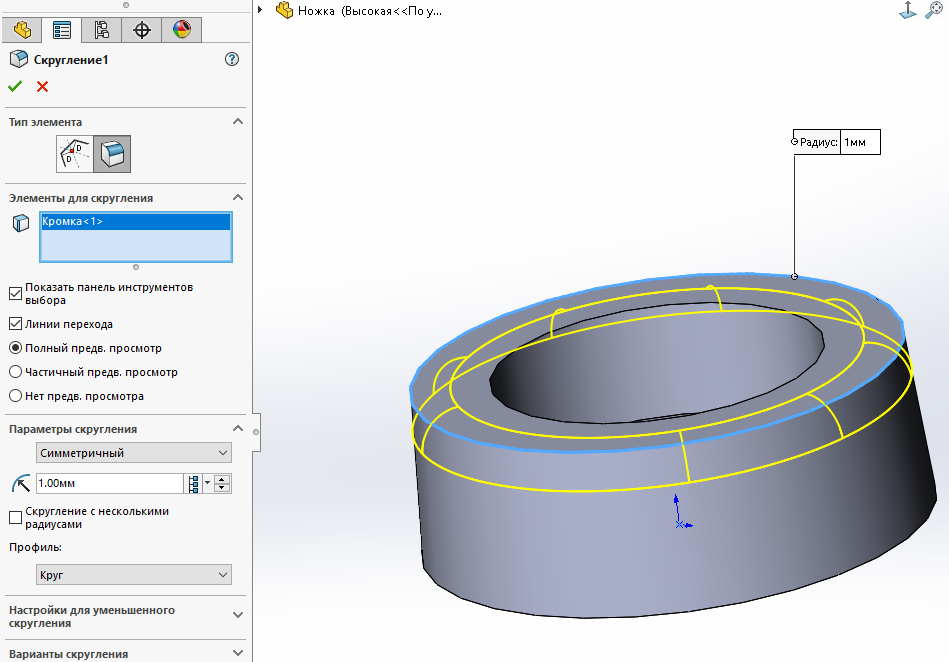Select the FilletXpert type icon

(x=73, y=153)
